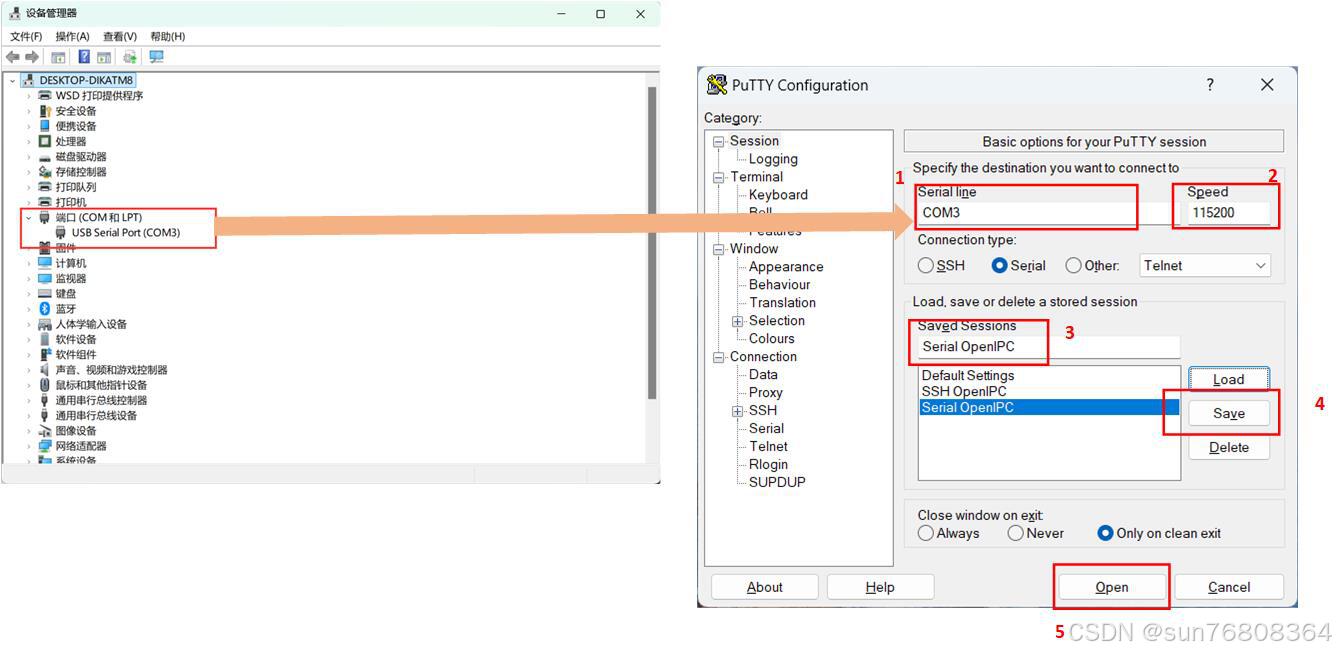Click the 监视器 monitor icon
This screenshot has width=1336, height=654.
45,278
